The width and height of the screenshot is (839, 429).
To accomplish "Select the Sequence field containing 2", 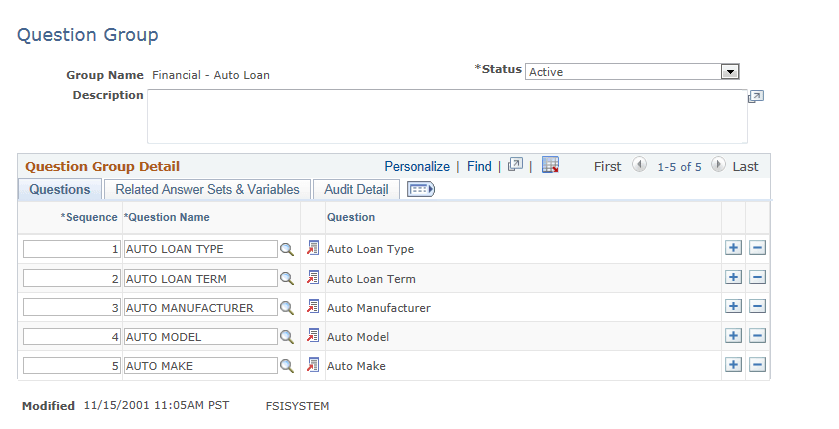I will coord(72,278).
